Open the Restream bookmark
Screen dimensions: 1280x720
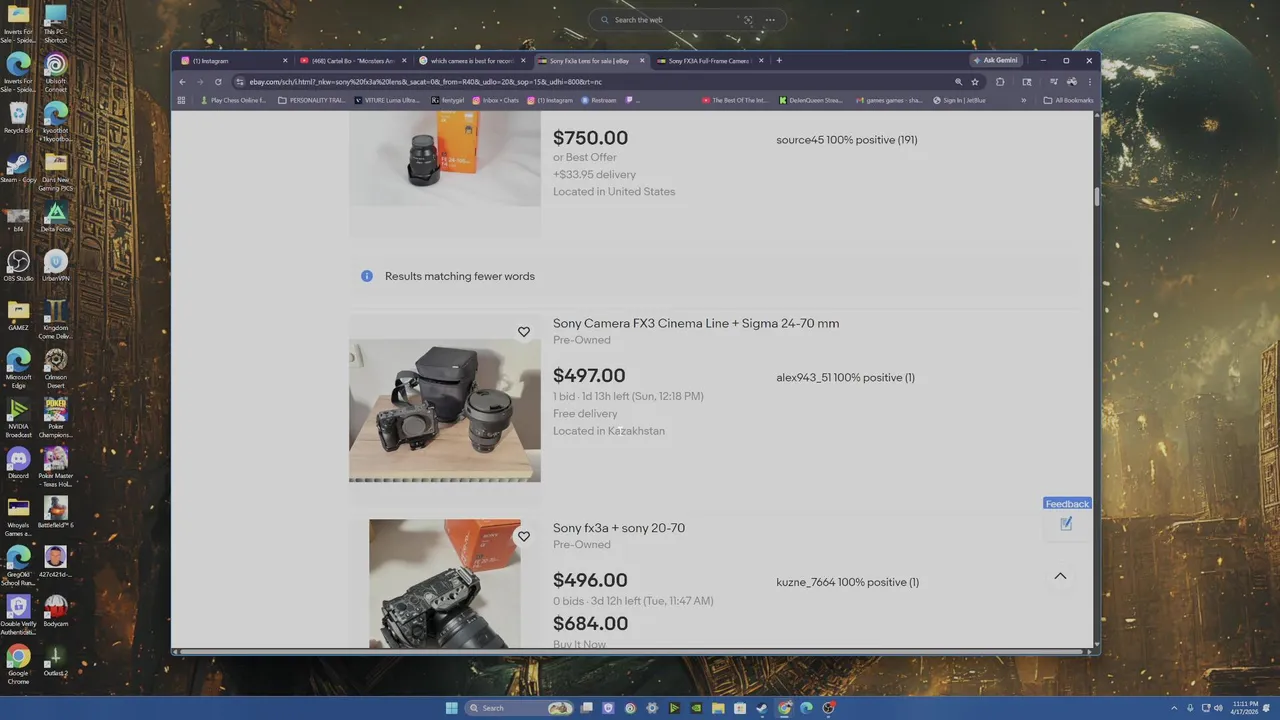pyautogui.click(x=599, y=100)
